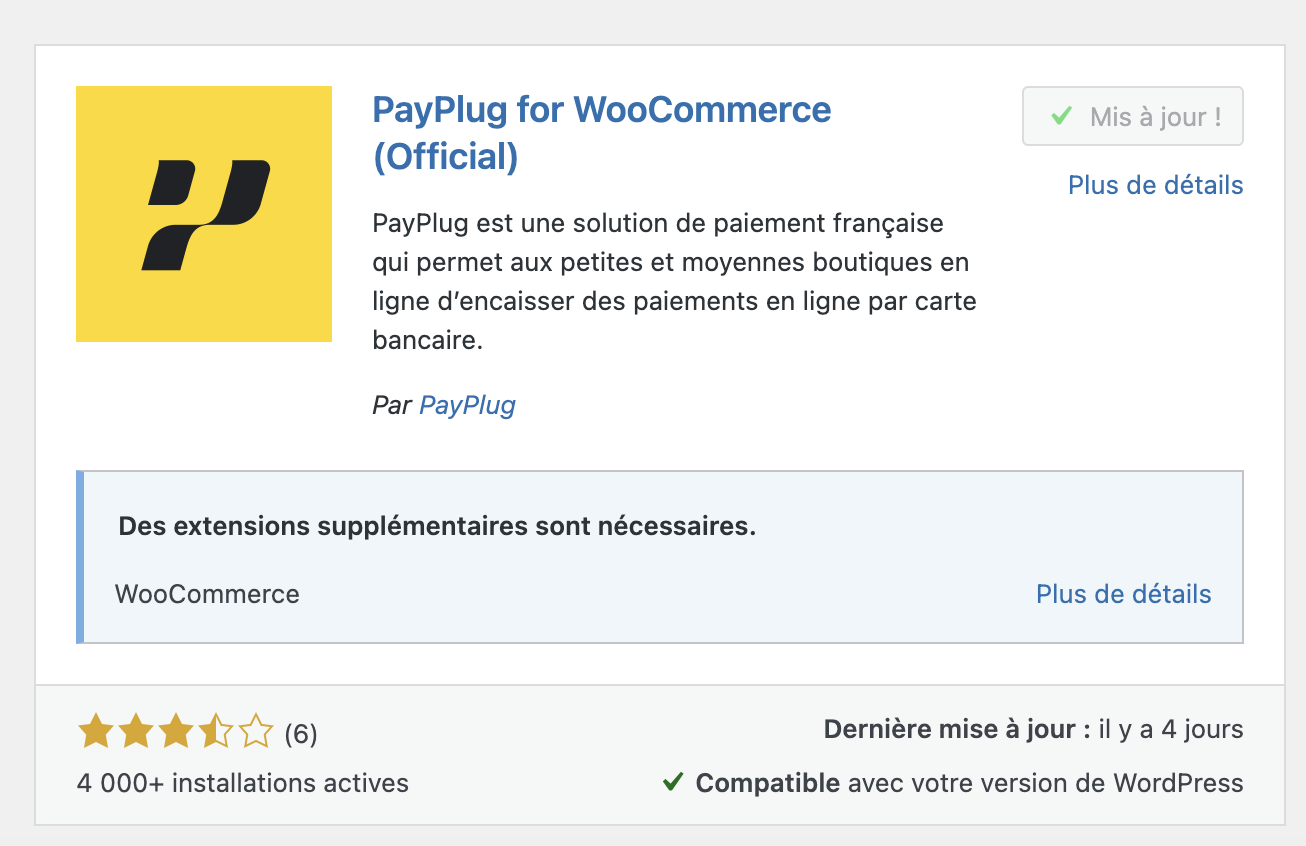Click the first rating star
Viewport: 1306px width, 846px height.
[96, 732]
